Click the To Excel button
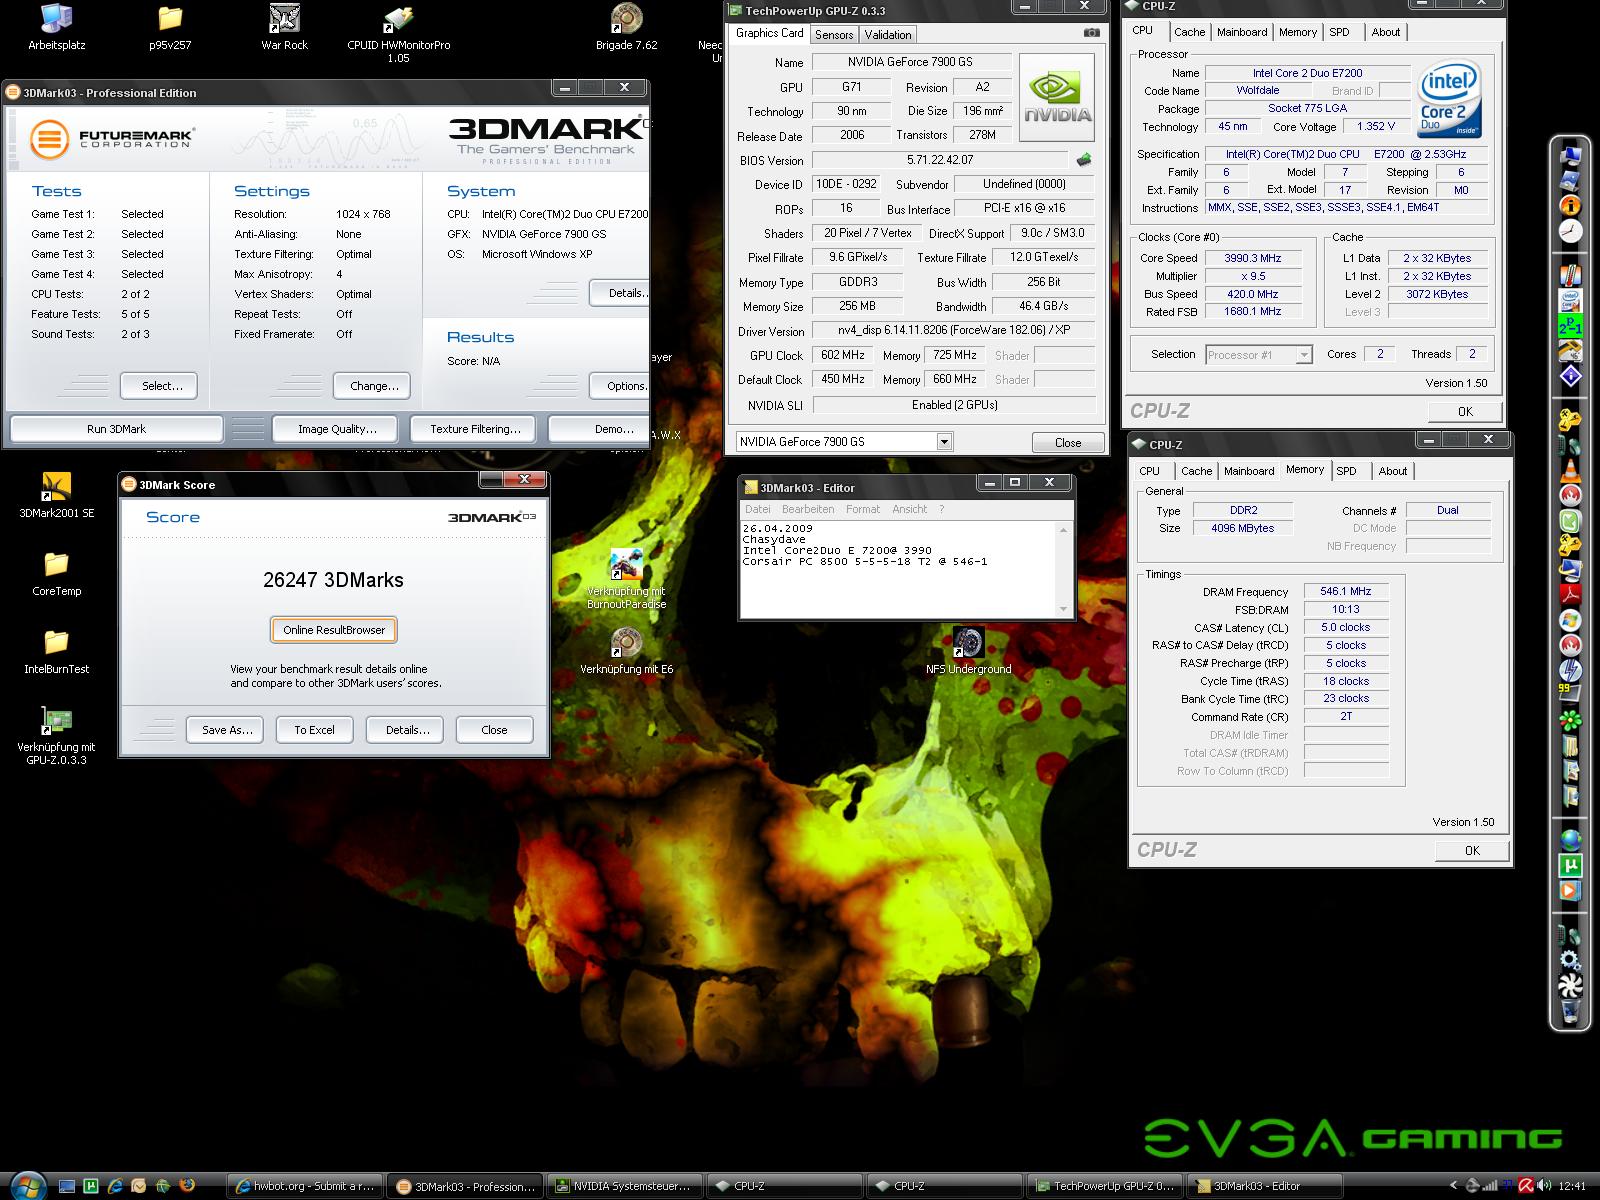The height and width of the screenshot is (1200, 1600). coord(314,730)
